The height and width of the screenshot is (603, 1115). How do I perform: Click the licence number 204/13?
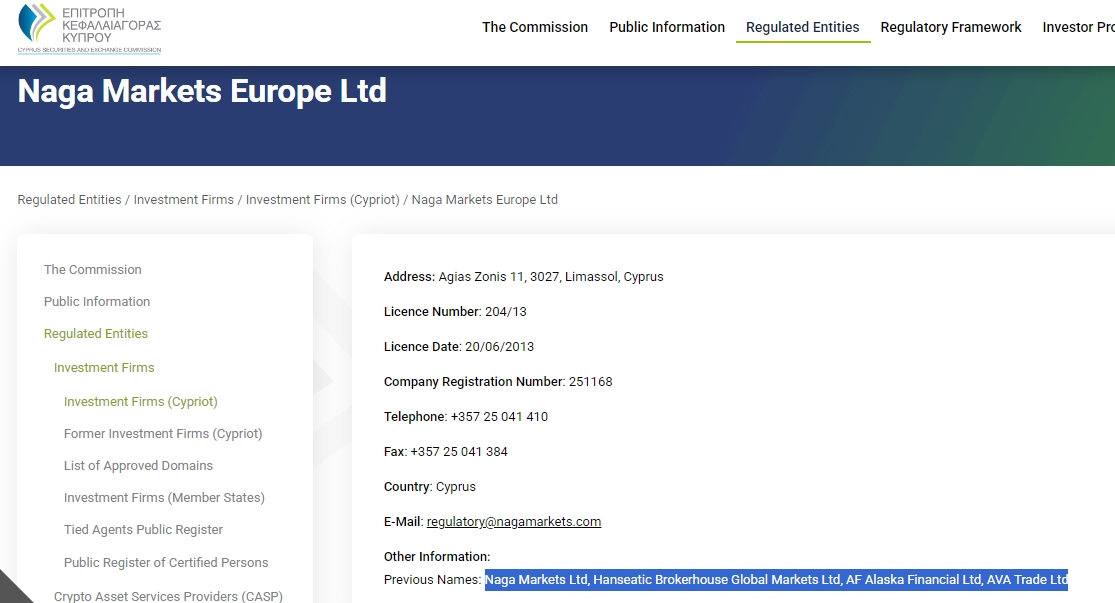coord(506,311)
